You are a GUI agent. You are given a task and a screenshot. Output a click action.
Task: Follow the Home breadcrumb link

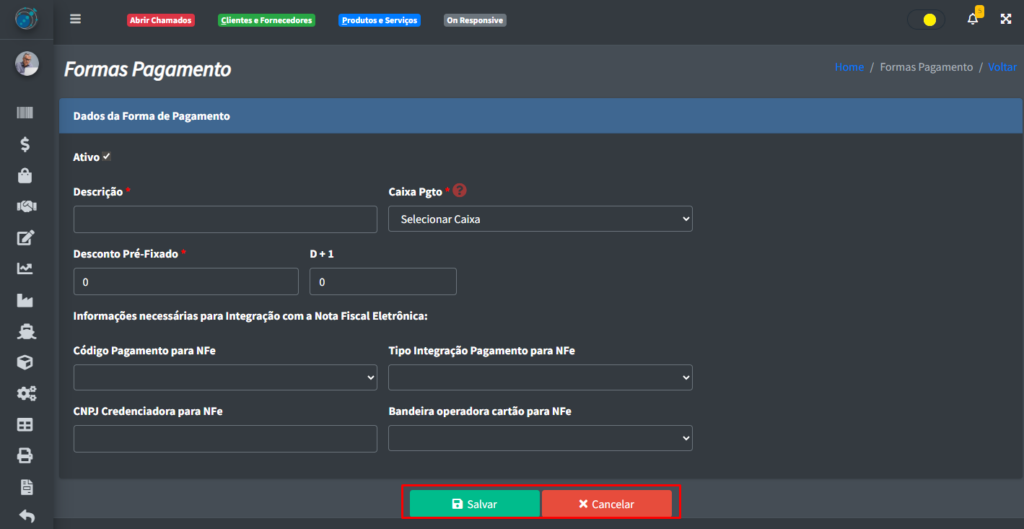[x=849, y=67]
